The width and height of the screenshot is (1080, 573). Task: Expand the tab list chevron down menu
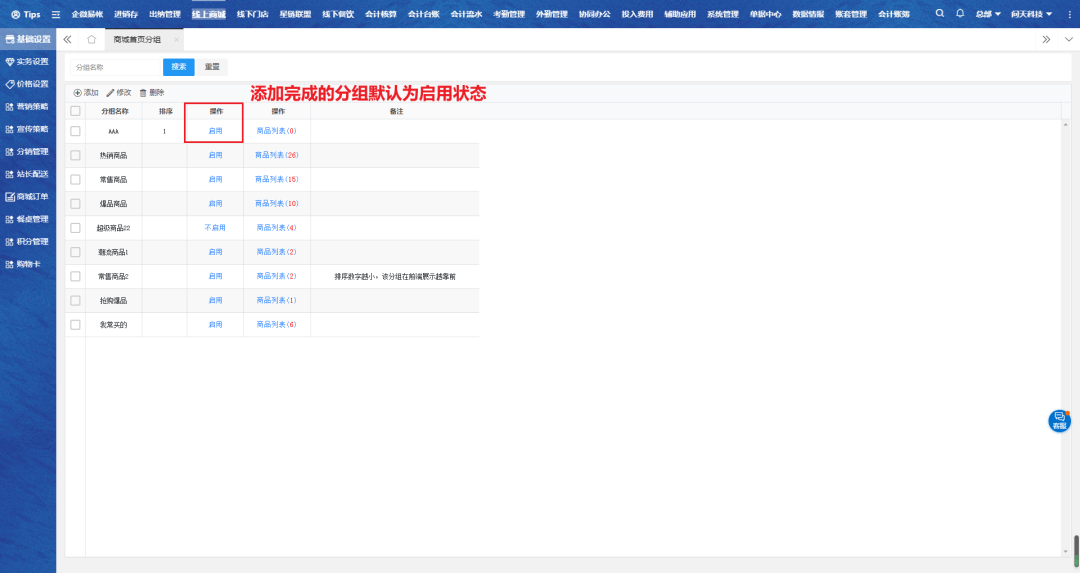pos(1068,39)
